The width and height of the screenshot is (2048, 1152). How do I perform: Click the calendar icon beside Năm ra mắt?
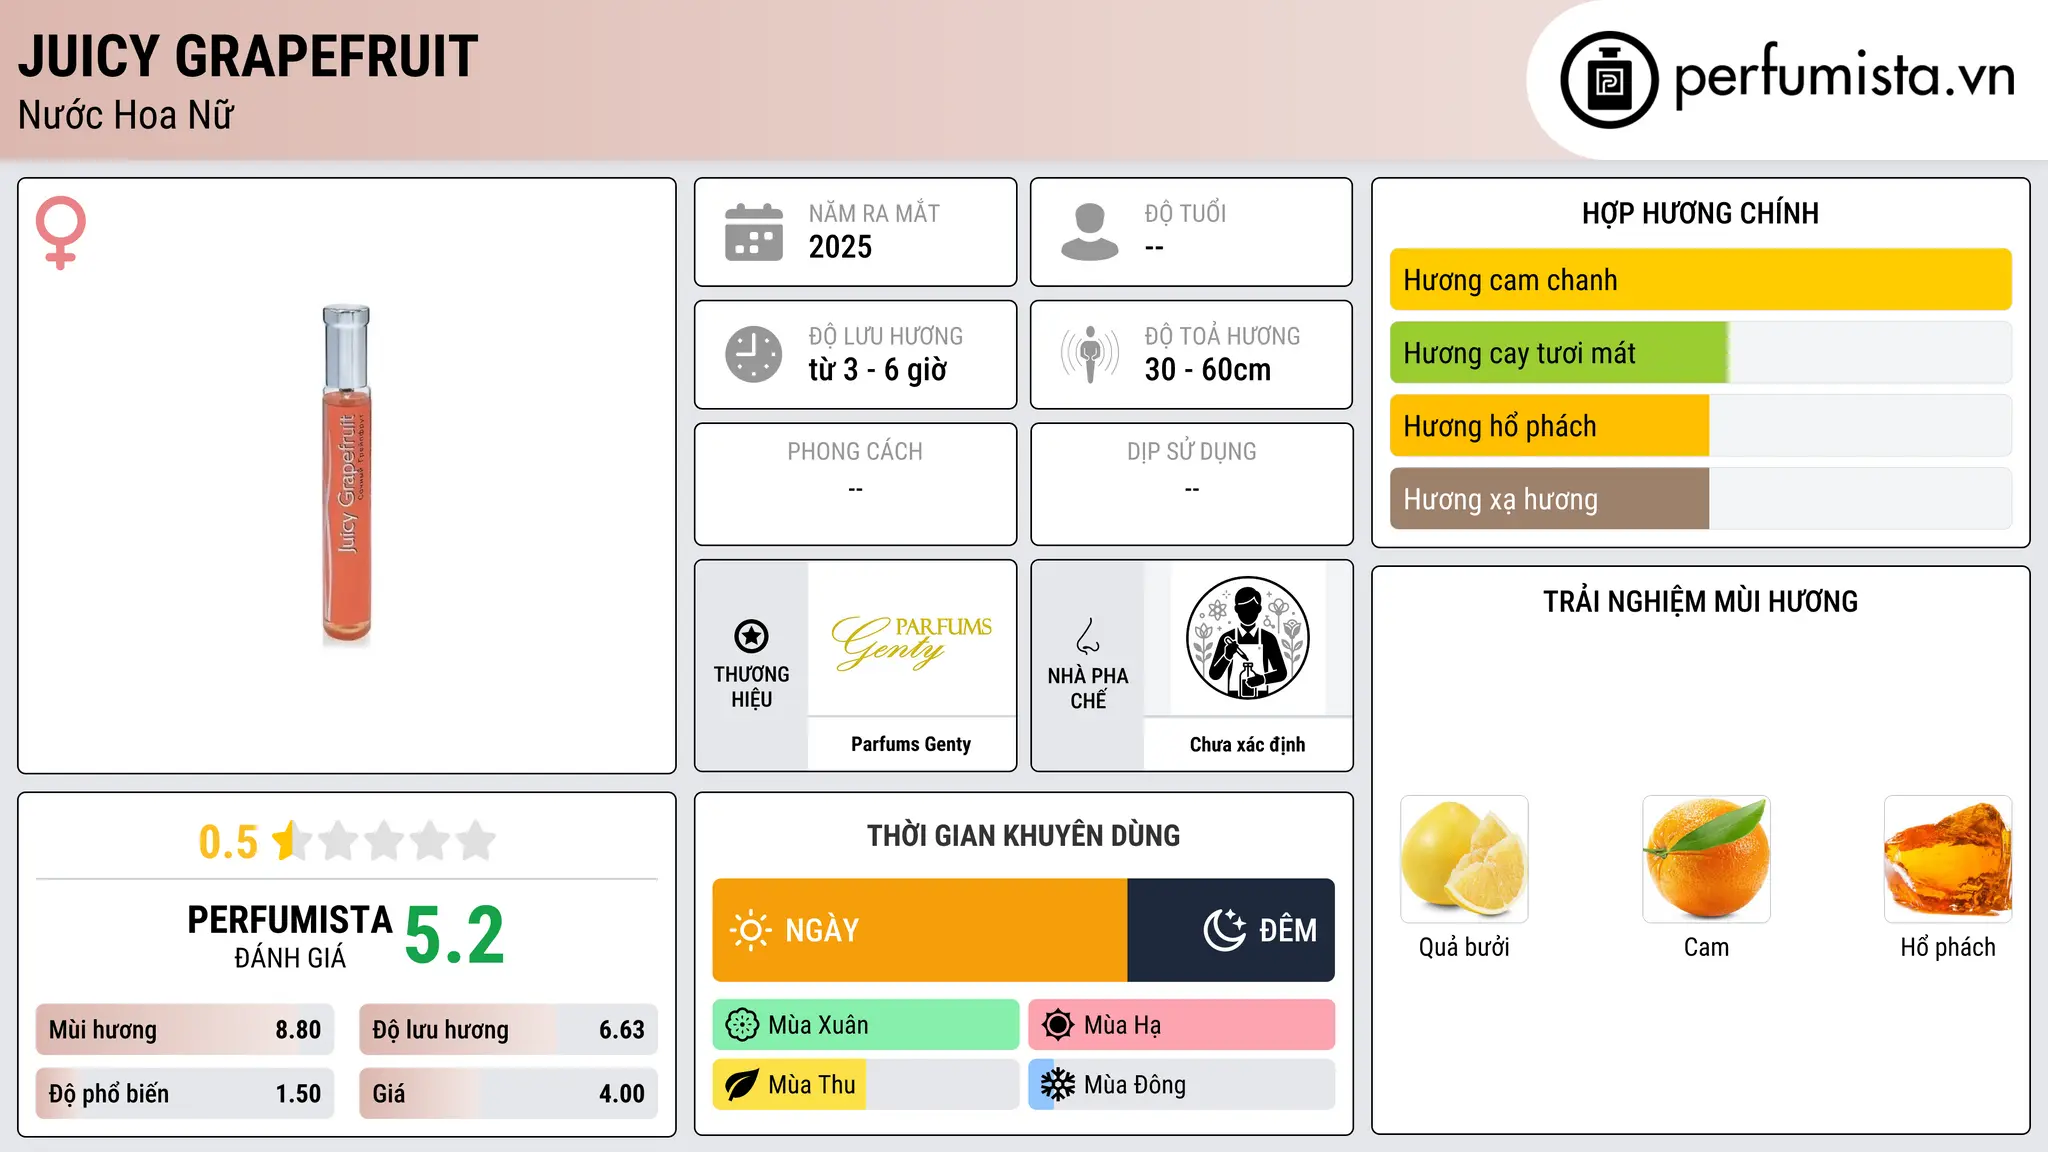[754, 232]
